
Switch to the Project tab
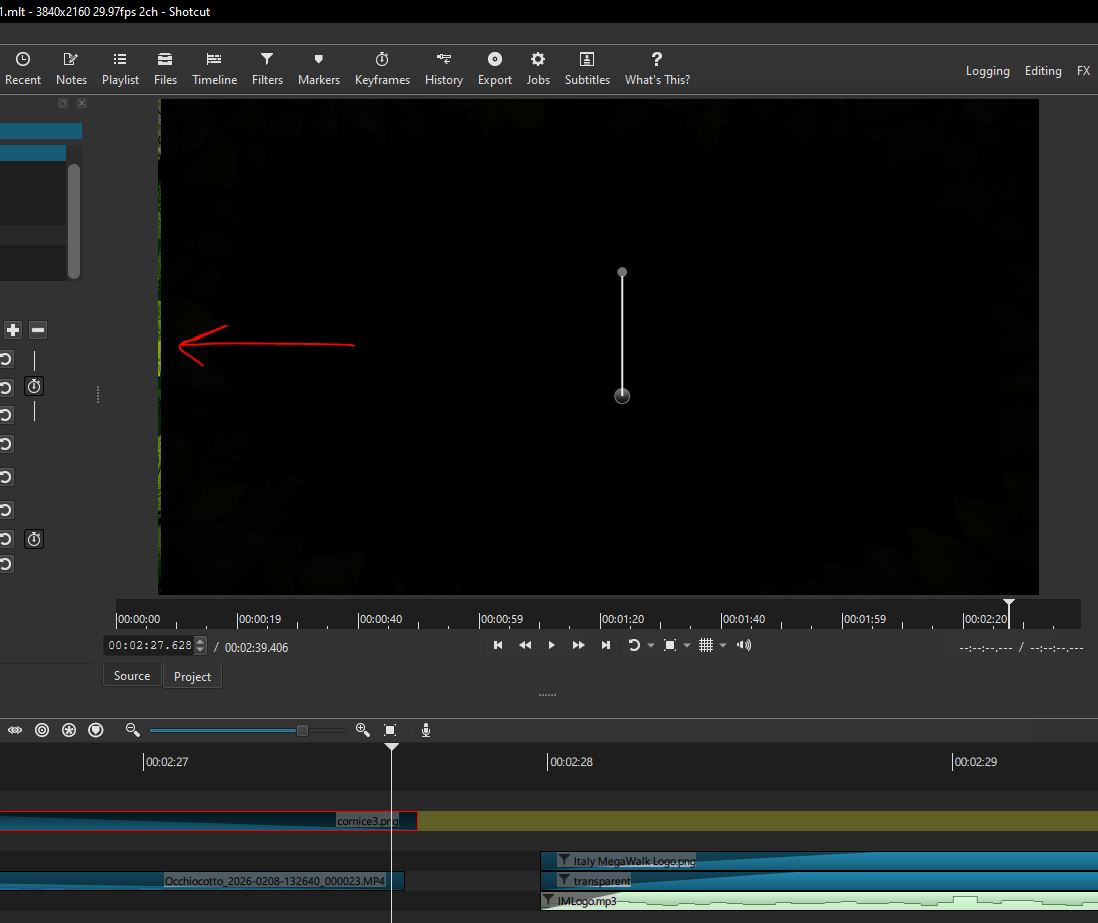click(x=192, y=677)
